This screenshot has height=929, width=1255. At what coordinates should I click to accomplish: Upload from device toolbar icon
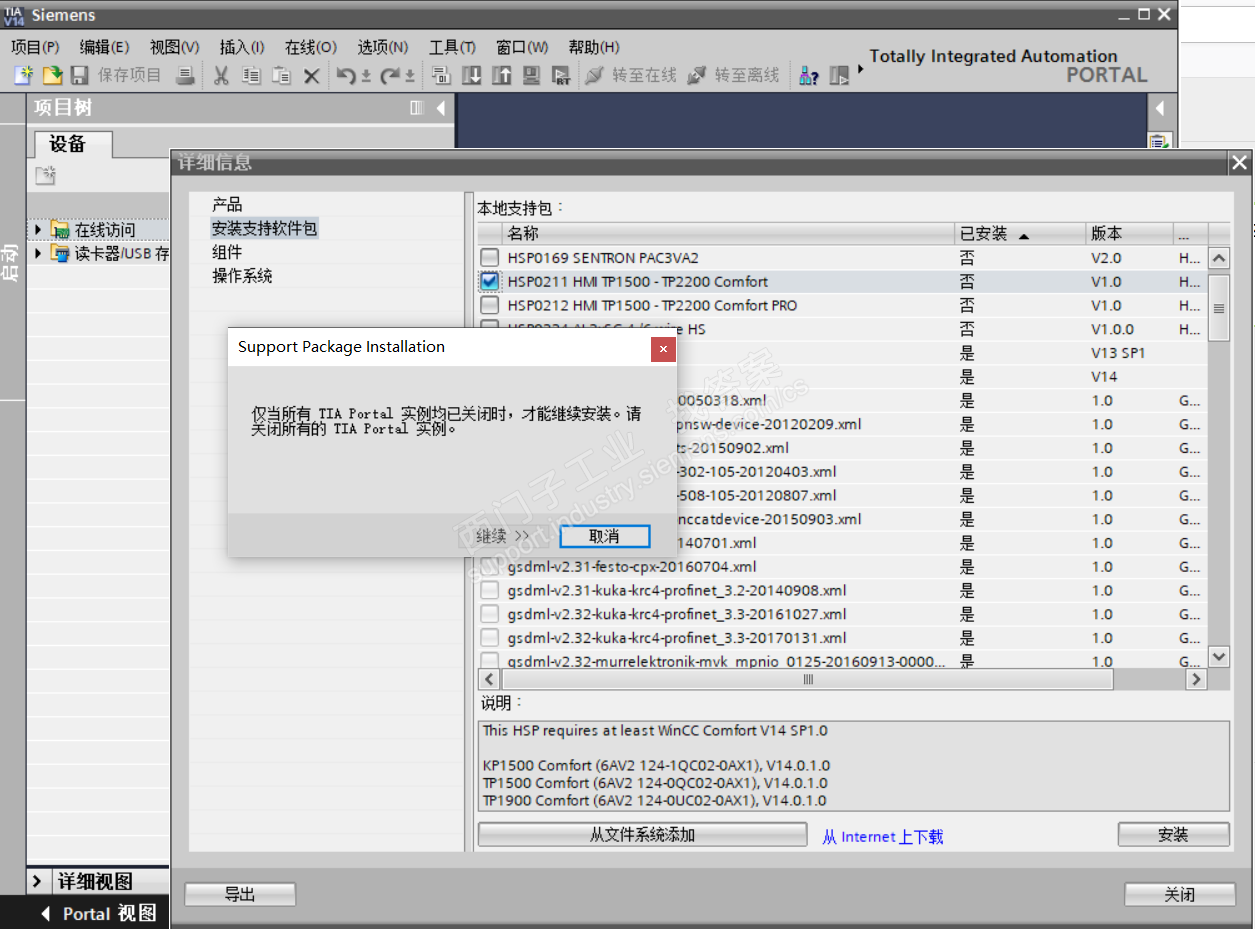[501, 75]
